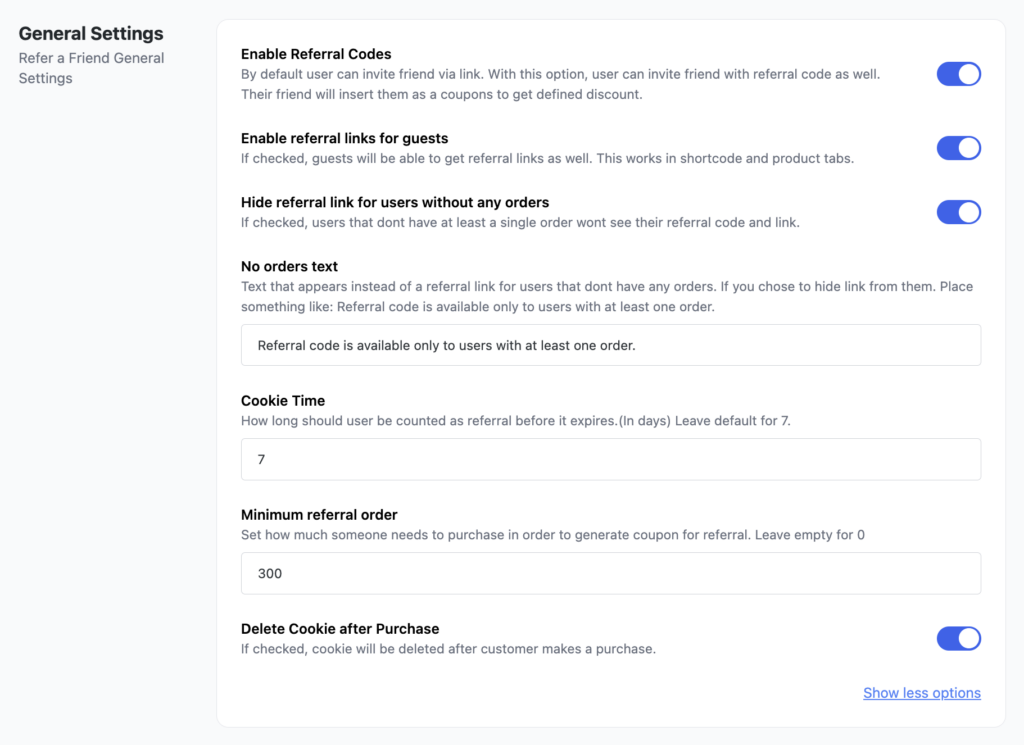Turn off referral links for guests

click(958, 148)
